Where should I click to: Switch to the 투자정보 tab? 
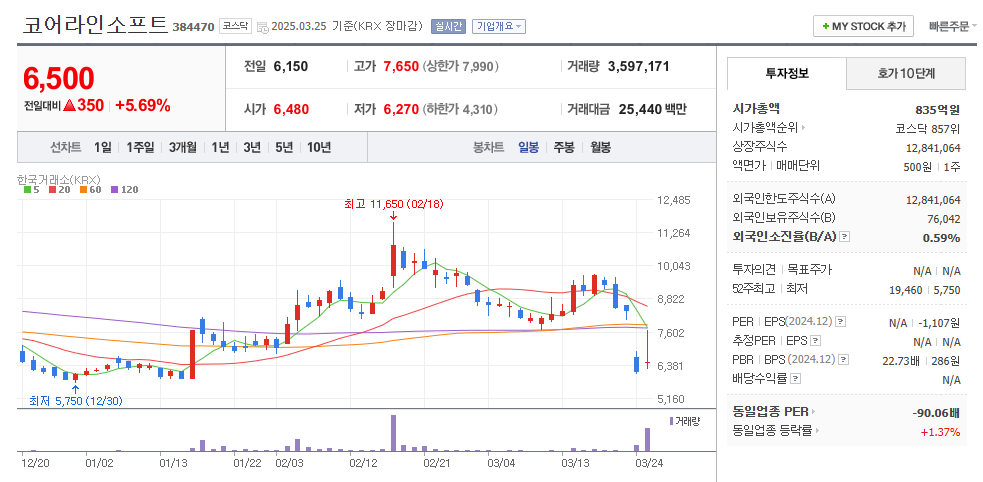pyautogui.click(x=787, y=73)
